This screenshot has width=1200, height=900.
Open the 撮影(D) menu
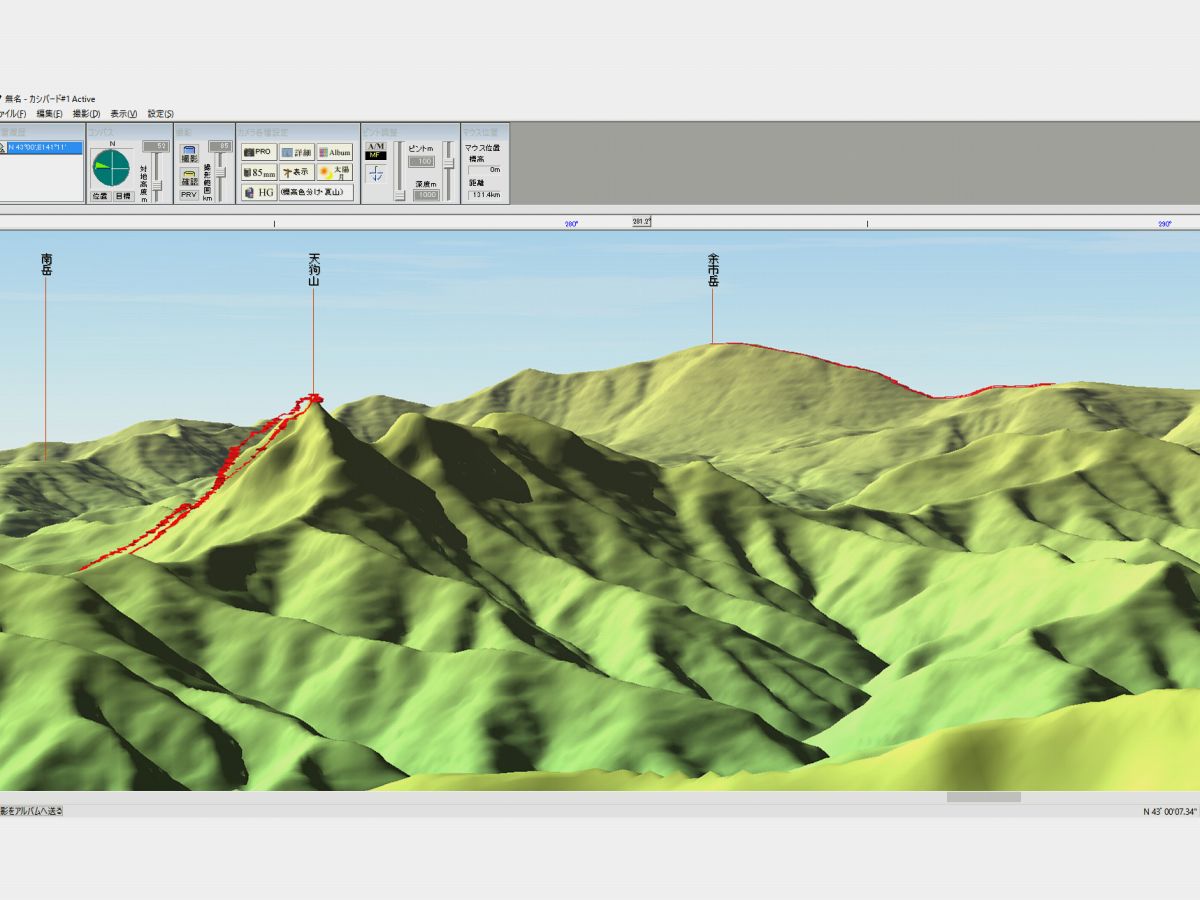pos(87,114)
